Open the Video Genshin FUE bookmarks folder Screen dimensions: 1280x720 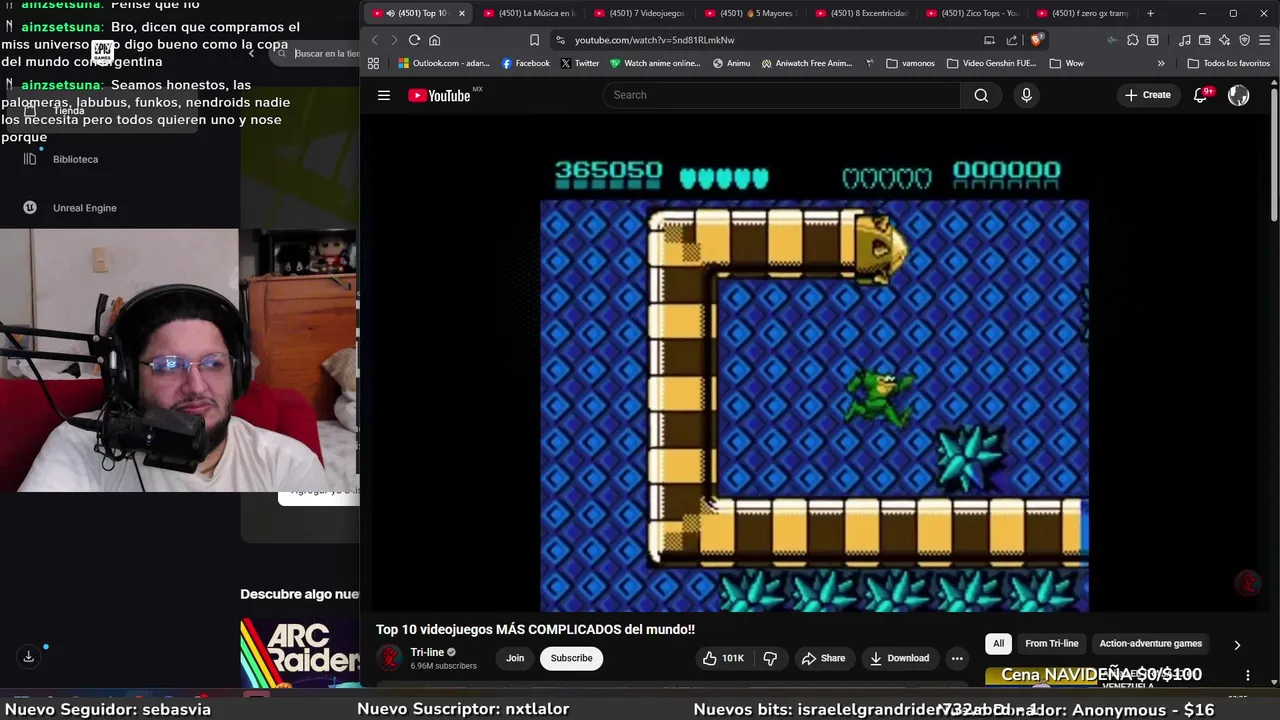(x=991, y=63)
